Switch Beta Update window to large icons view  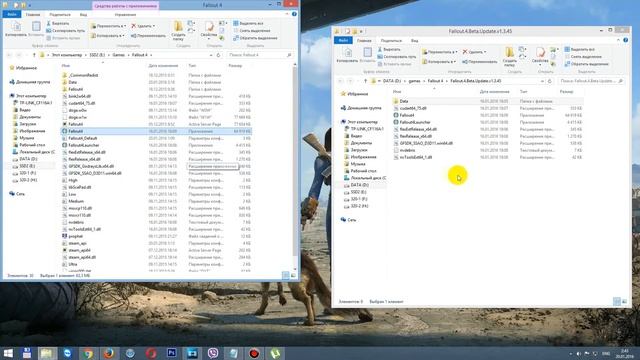click(x=624, y=302)
